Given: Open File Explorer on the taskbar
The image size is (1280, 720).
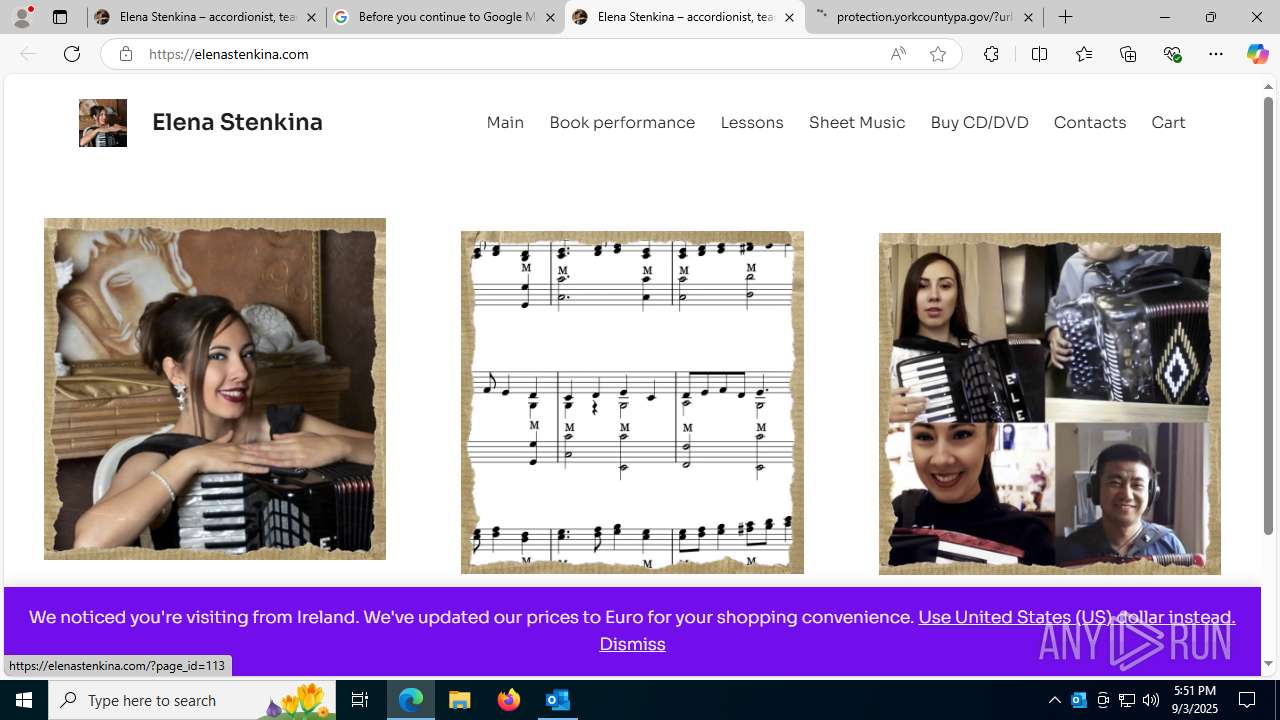Looking at the screenshot, I should [x=460, y=700].
